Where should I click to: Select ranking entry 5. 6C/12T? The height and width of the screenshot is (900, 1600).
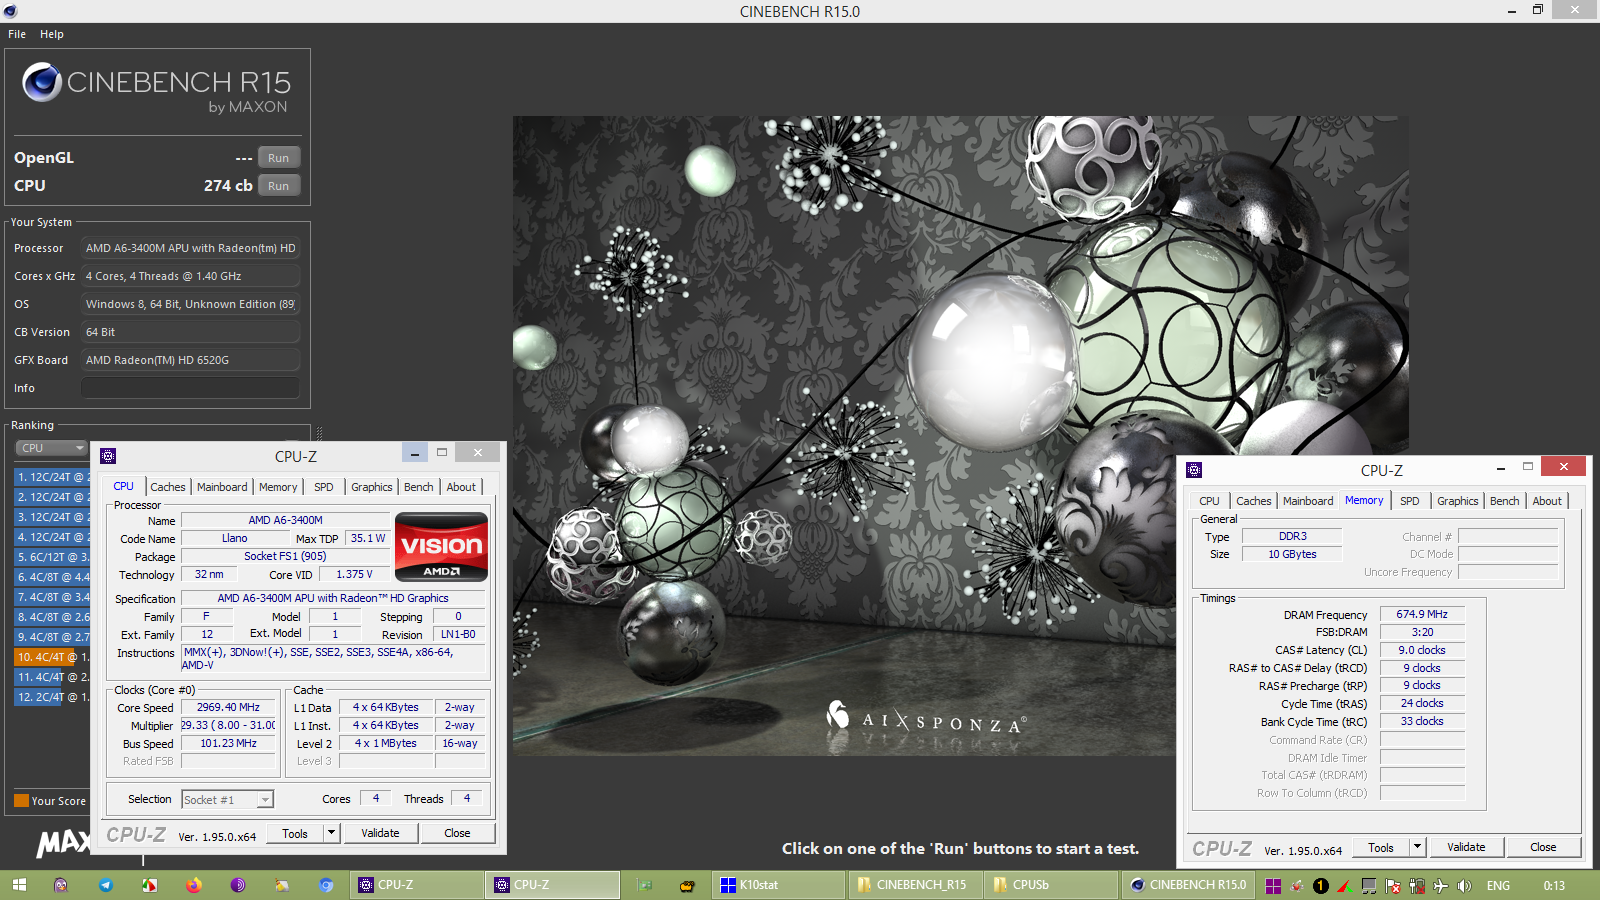(53, 557)
